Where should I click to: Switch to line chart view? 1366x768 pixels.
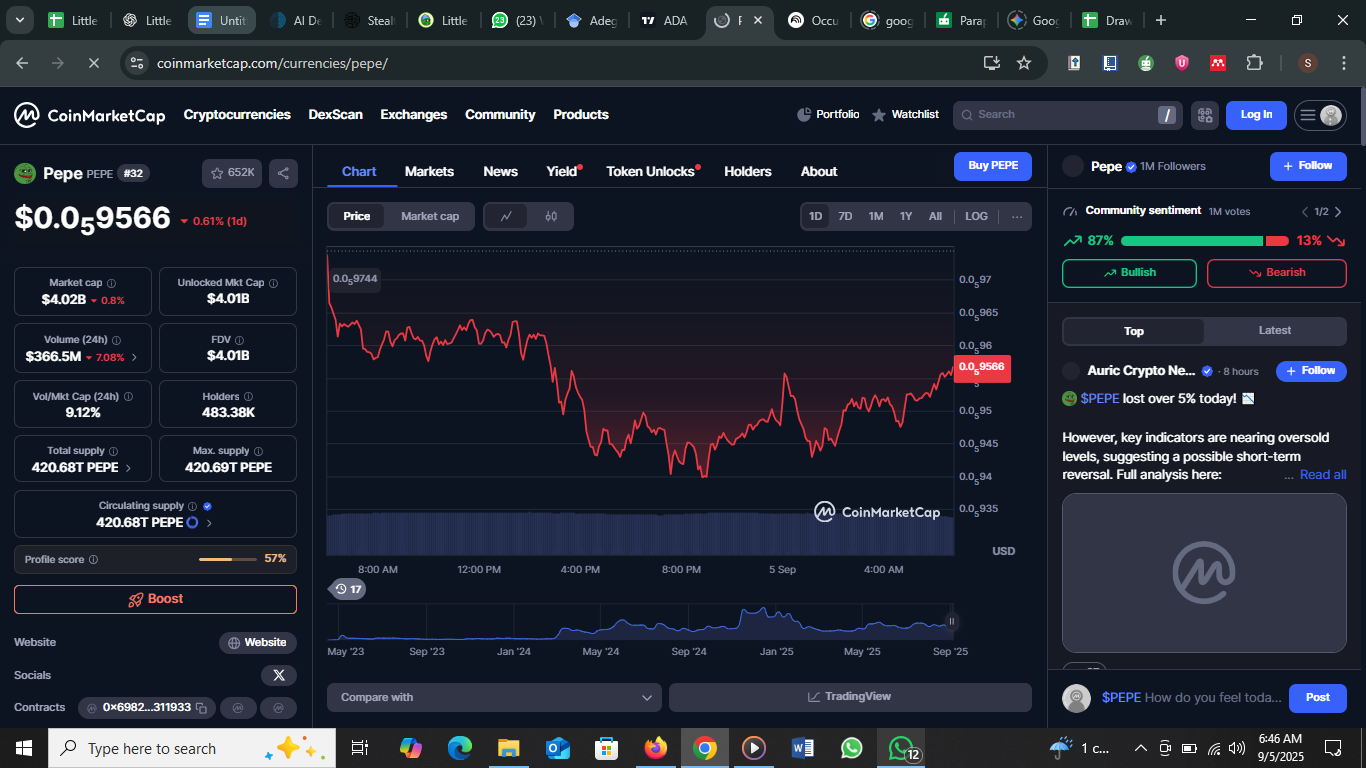507,216
